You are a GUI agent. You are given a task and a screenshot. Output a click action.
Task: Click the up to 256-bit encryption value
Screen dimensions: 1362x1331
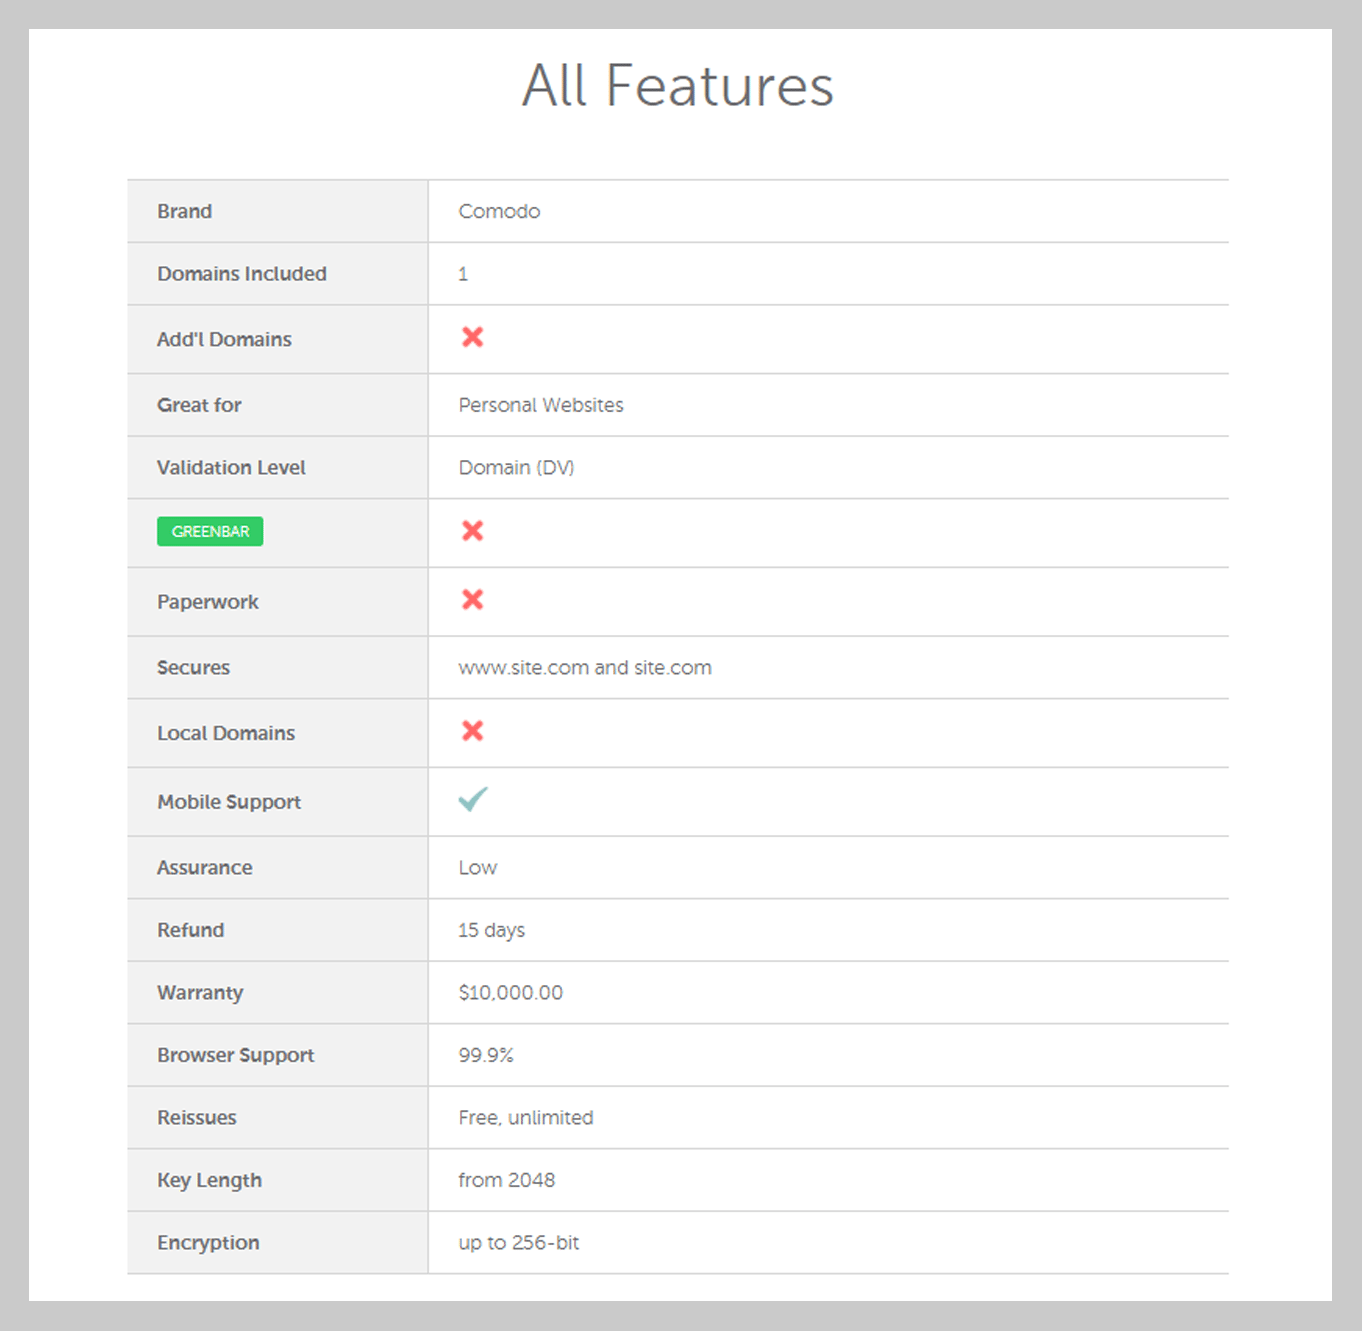tap(518, 1243)
